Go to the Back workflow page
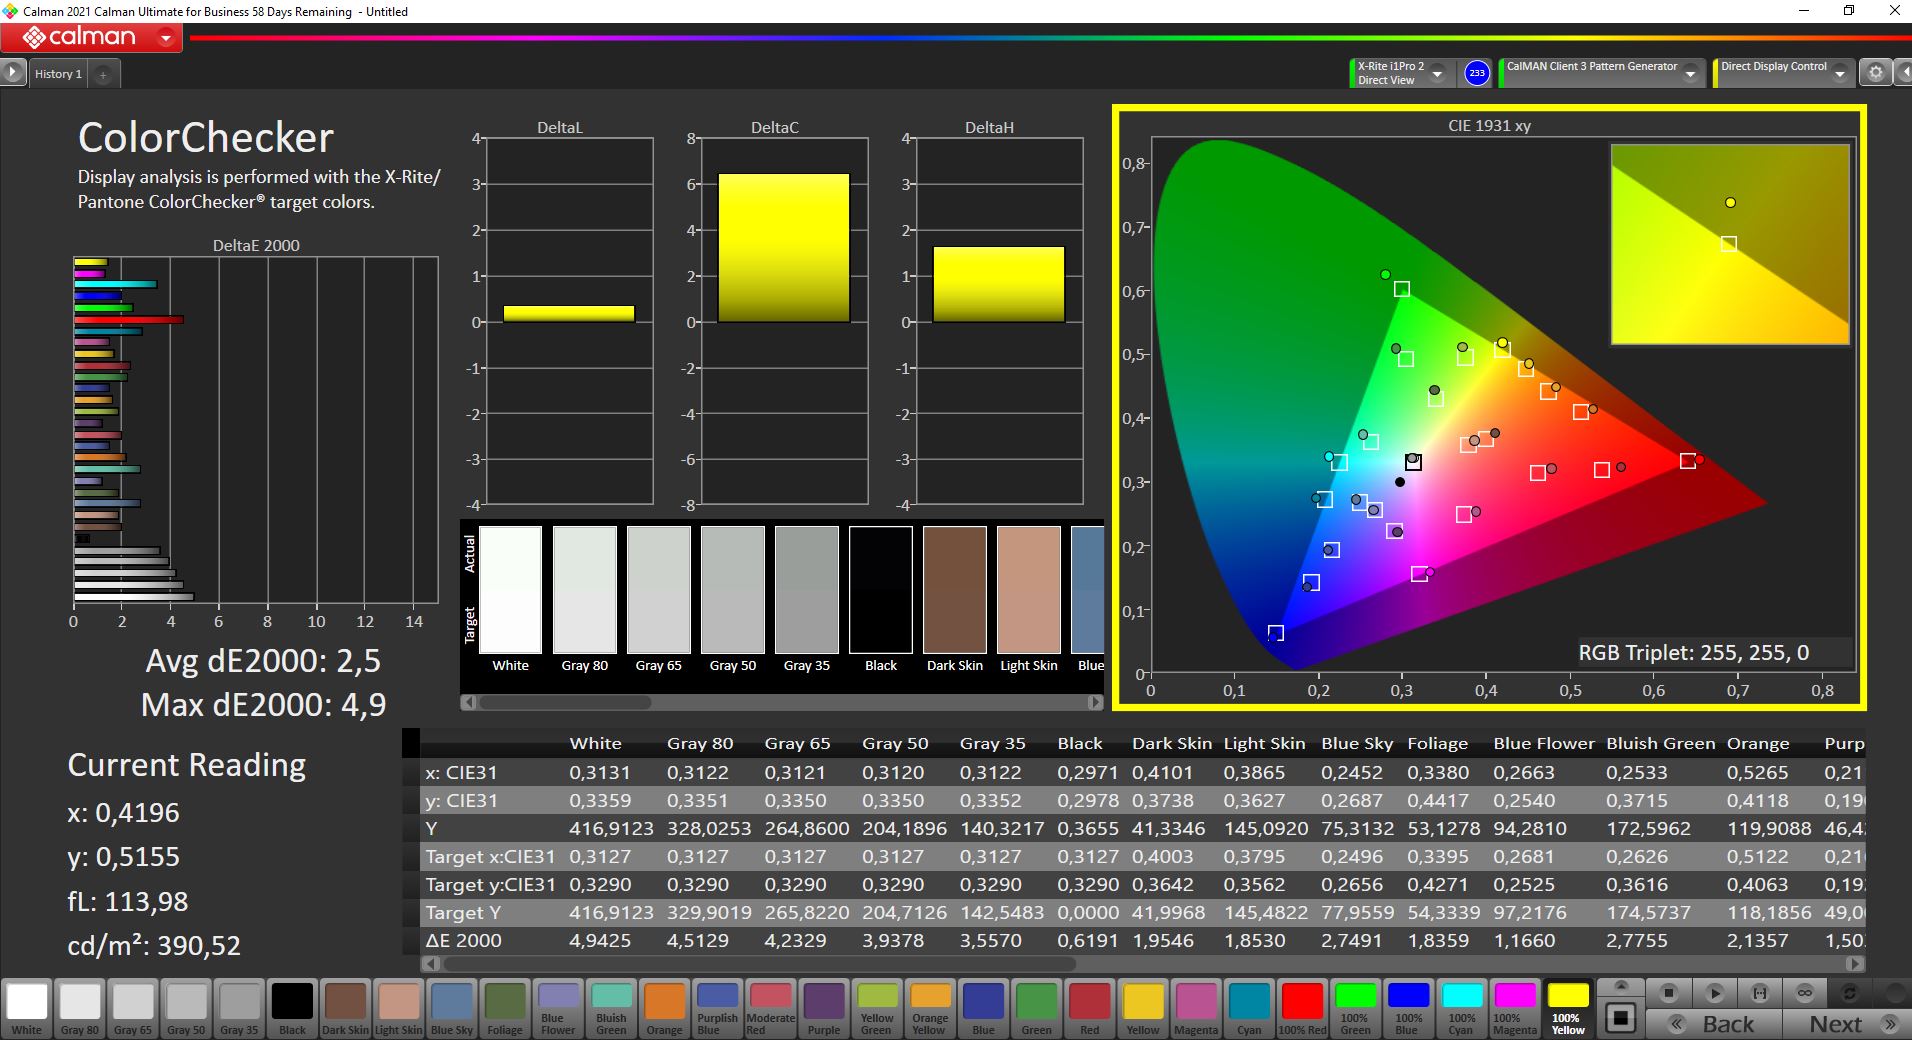 pyautogui.click(x=1713, y=1024)
